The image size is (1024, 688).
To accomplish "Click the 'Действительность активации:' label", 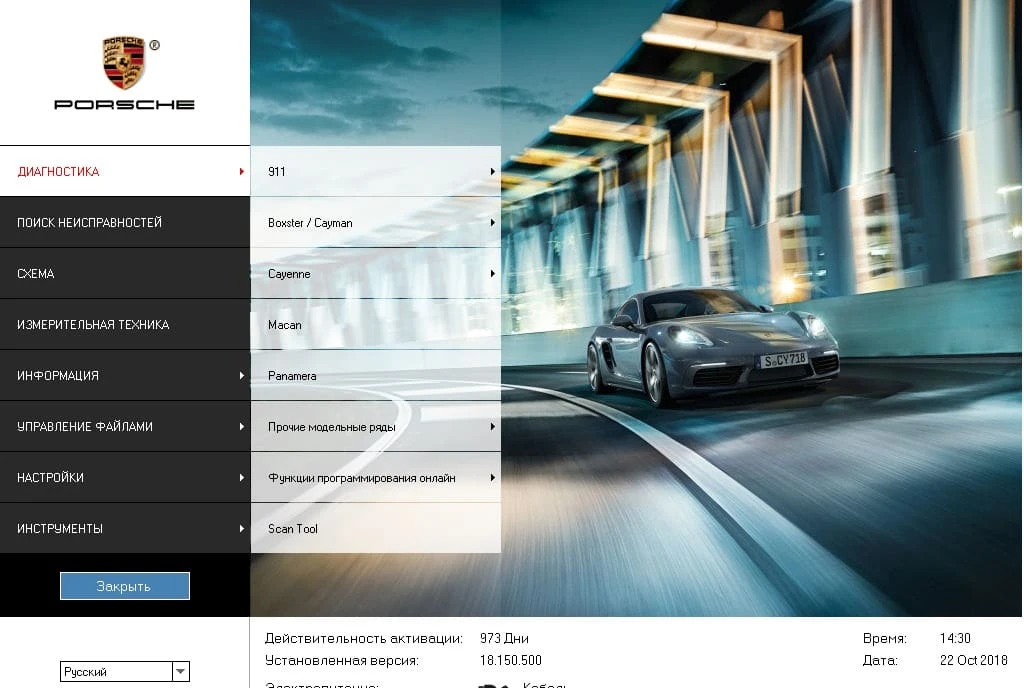I will pos(364,638).
